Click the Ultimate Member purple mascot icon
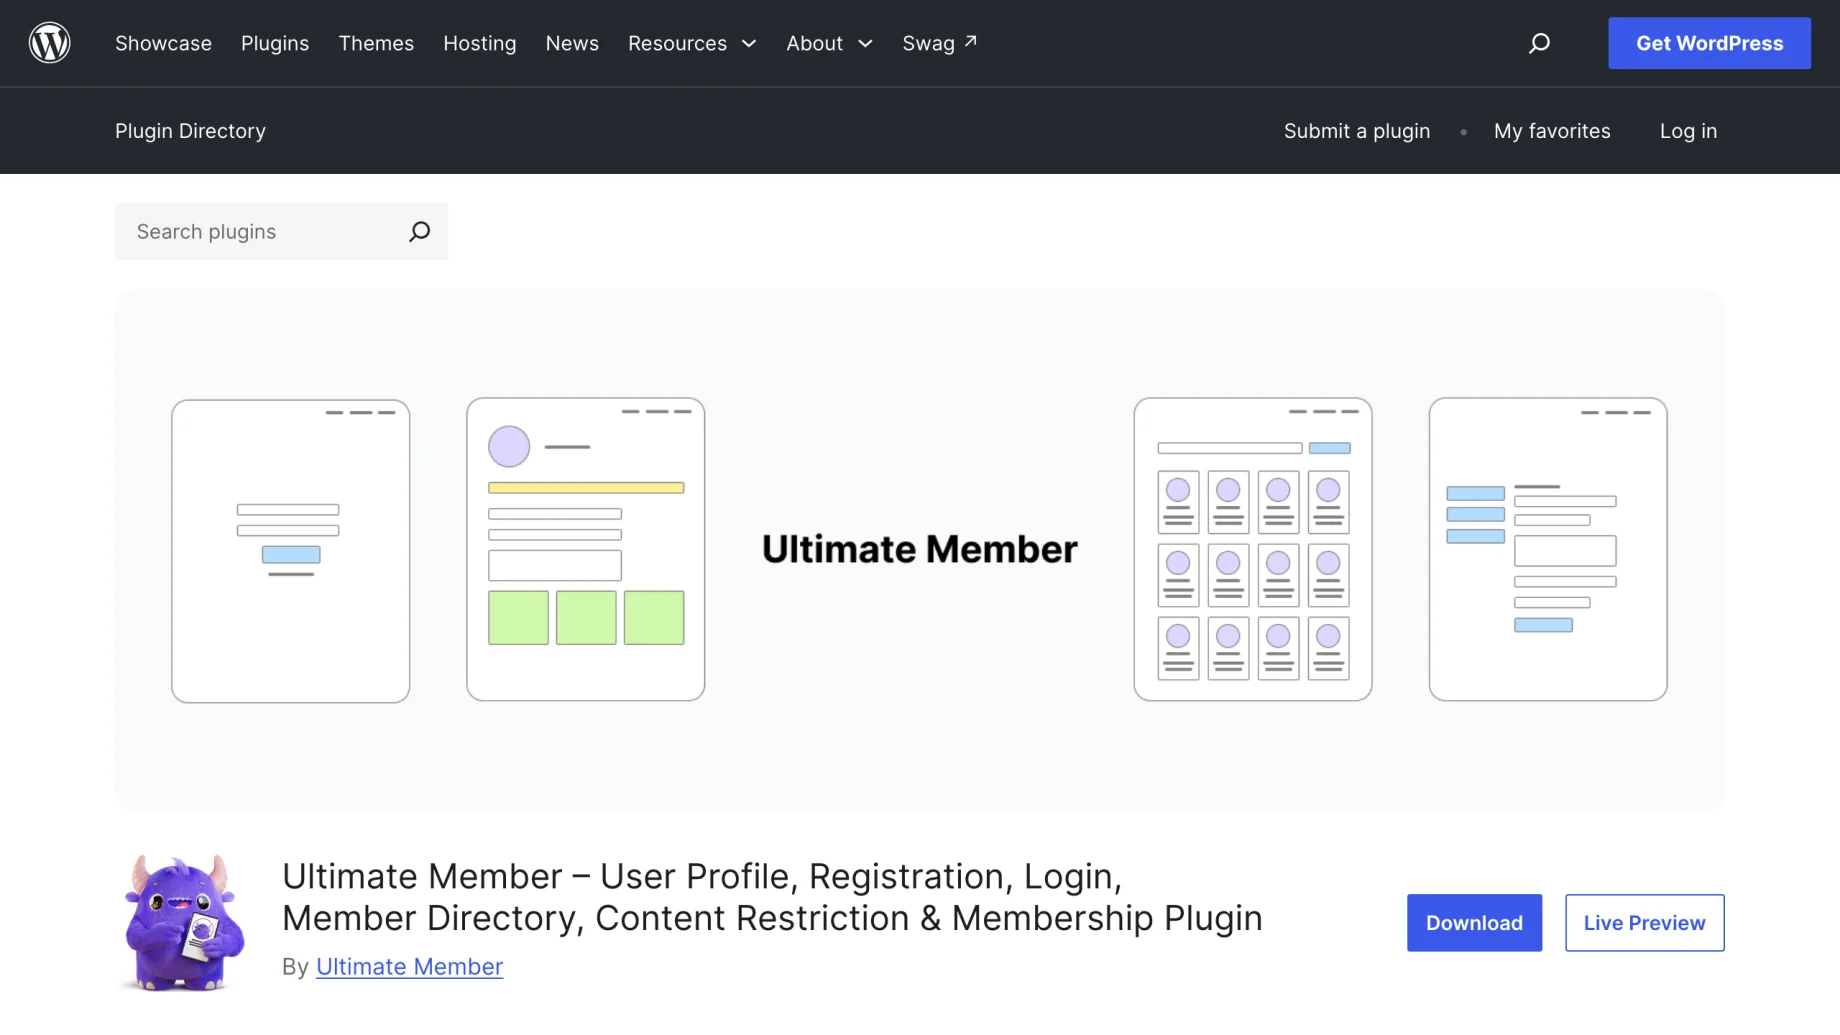Image resolution: width=1840 pixels, height=1035 pixels. coord(182,922)
